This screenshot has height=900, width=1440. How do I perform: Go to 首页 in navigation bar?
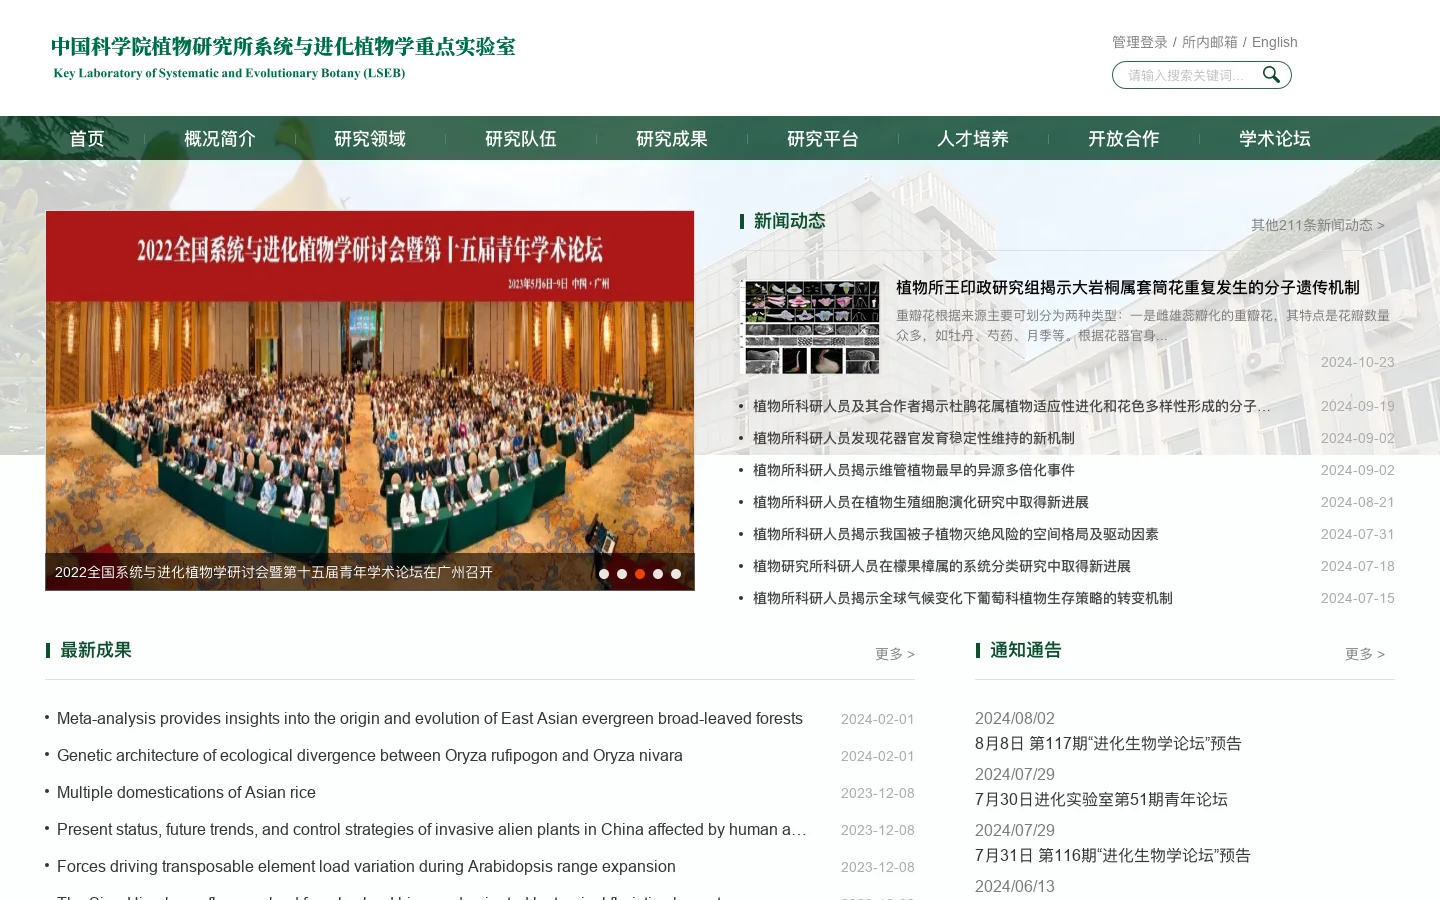[x=87, y=139]
